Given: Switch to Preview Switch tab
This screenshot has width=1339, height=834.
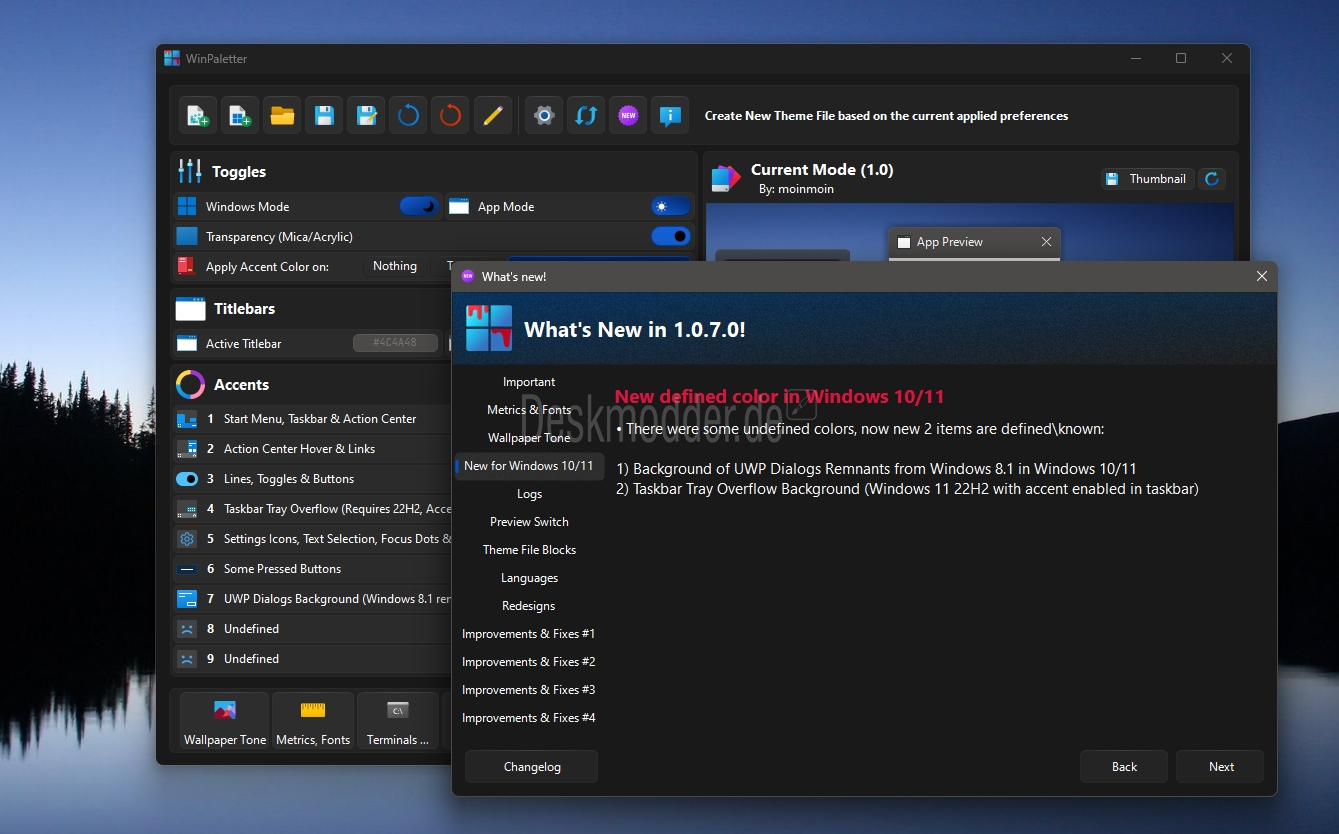Looking at the screenshot, I should coord(529,522).
